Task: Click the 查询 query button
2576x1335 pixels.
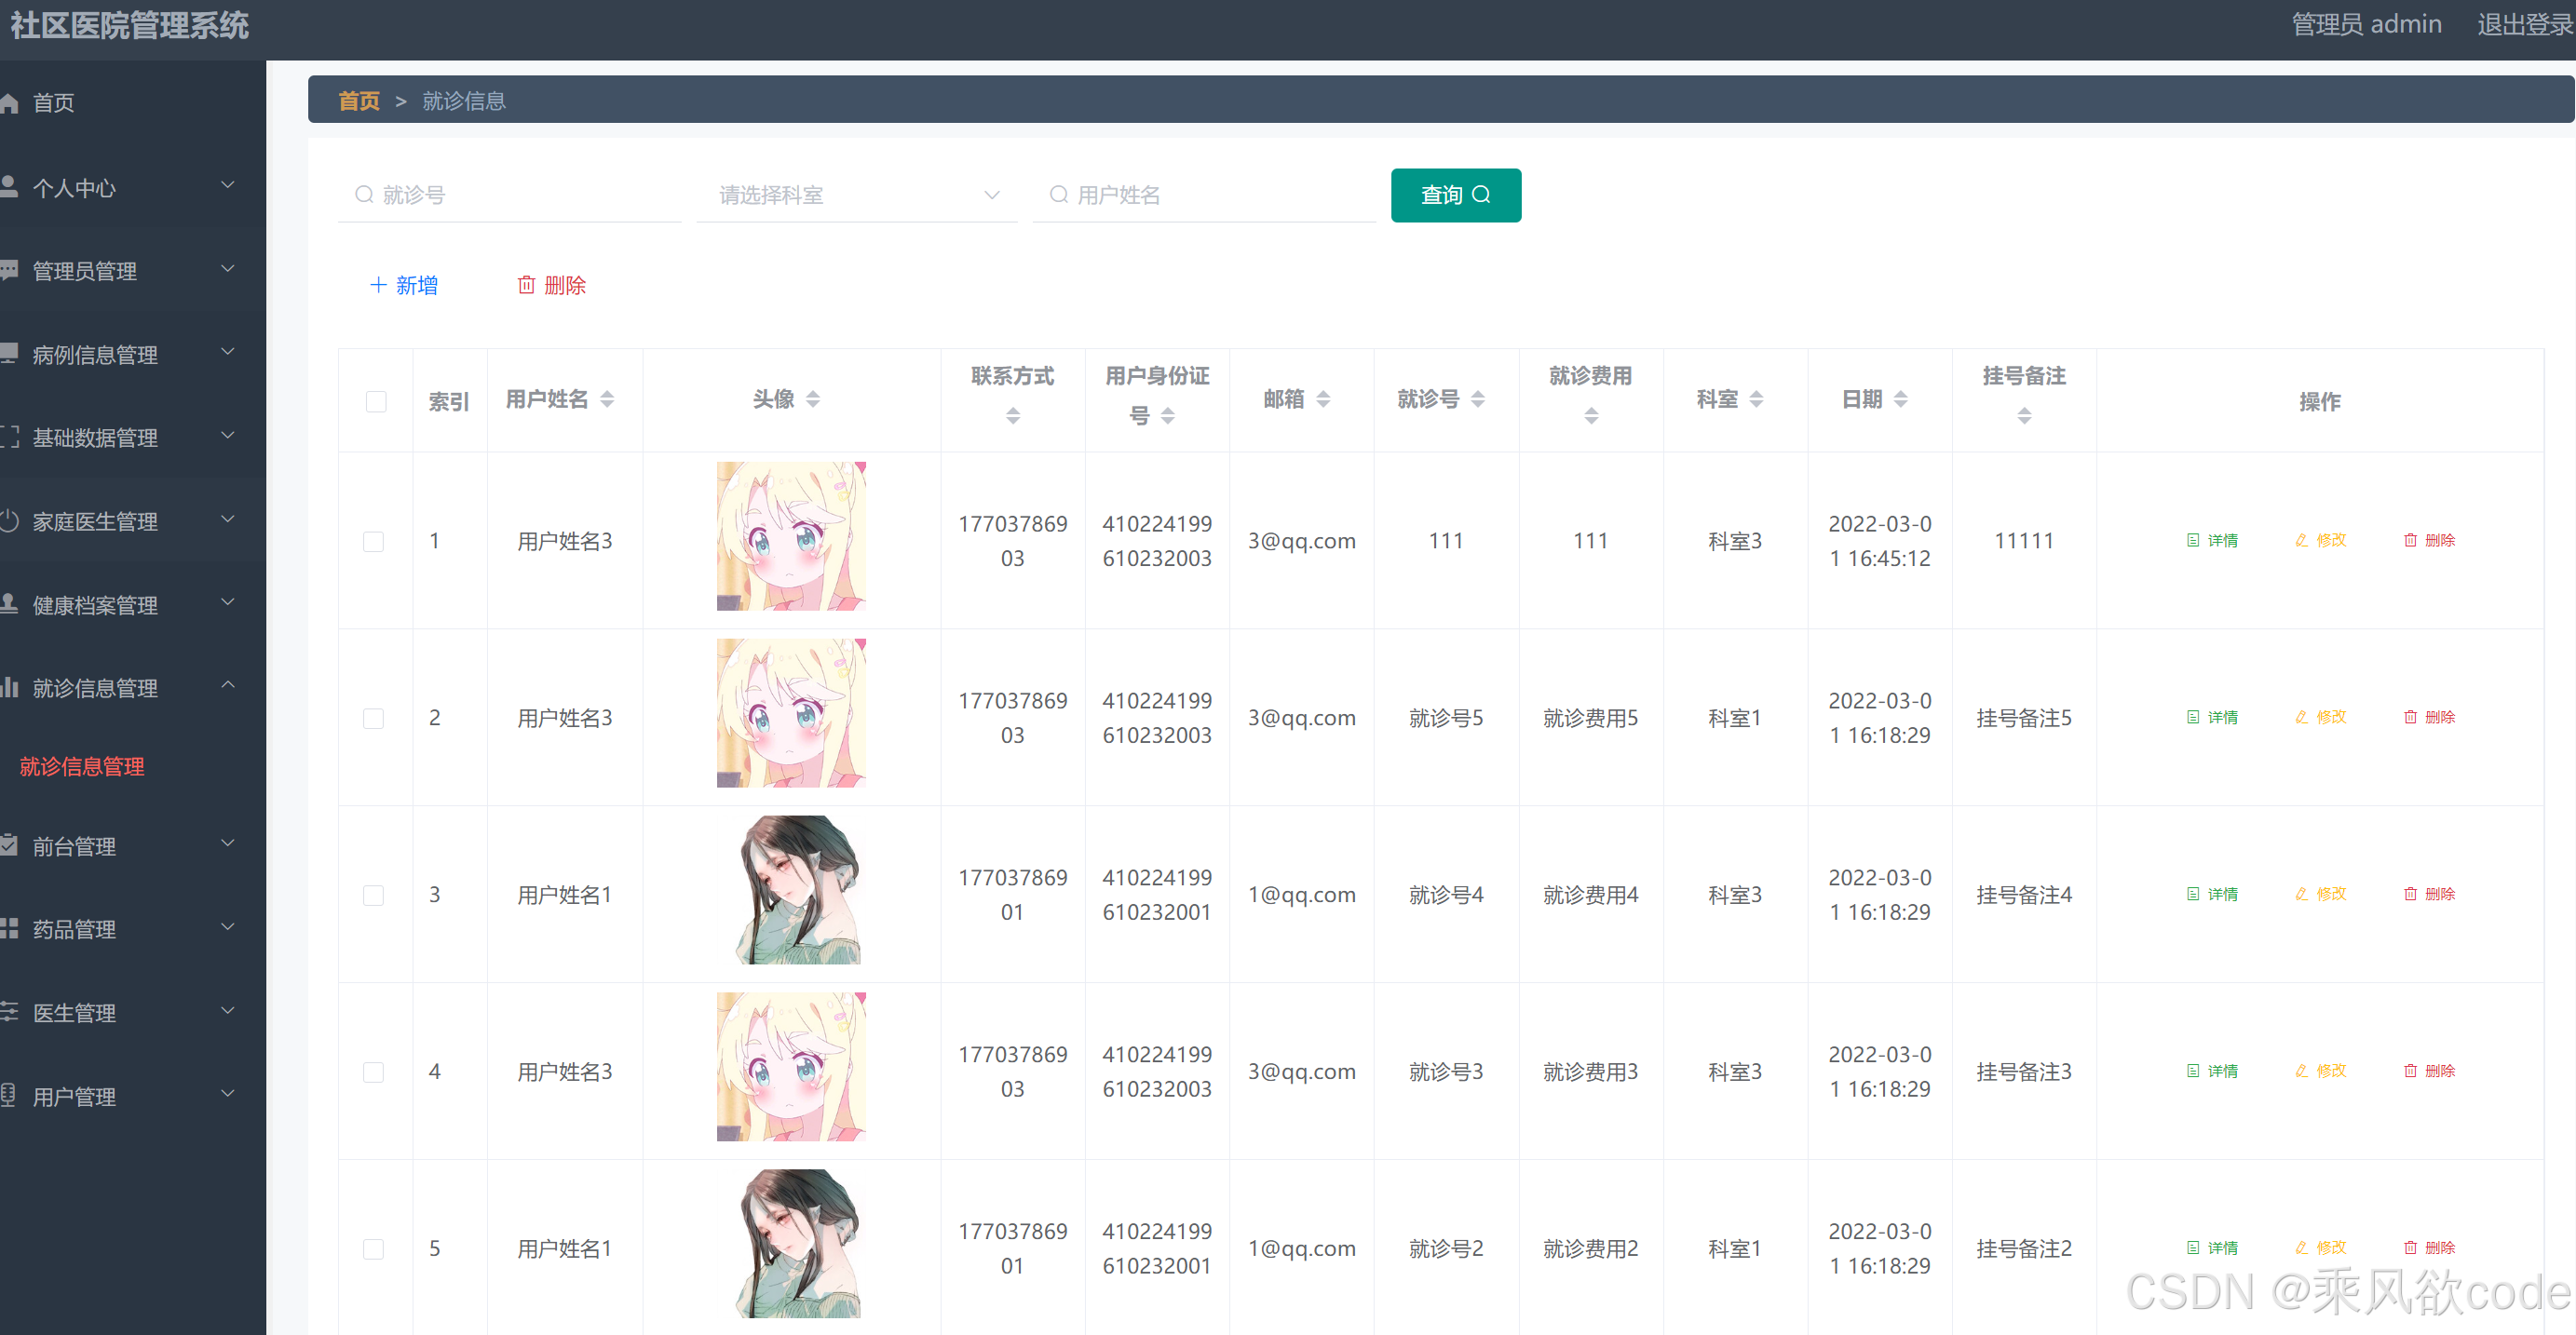Action: pyautogui.click(x=1455, y=195)
